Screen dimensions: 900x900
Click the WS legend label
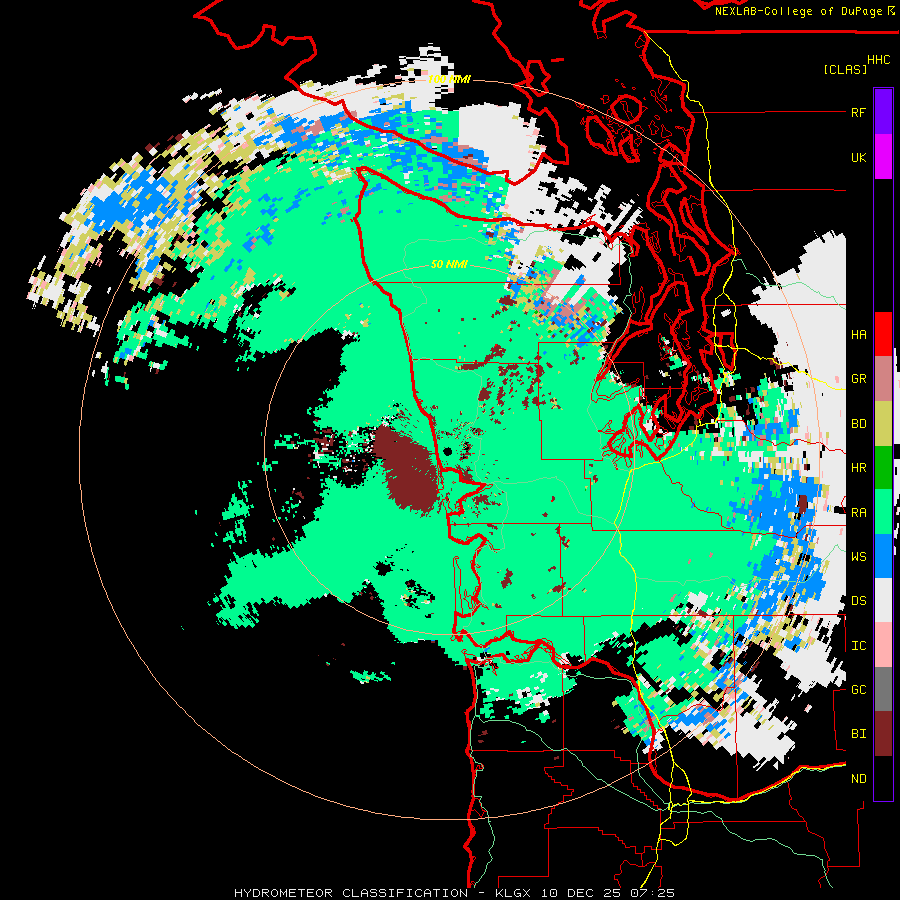(x=858, y=557)
